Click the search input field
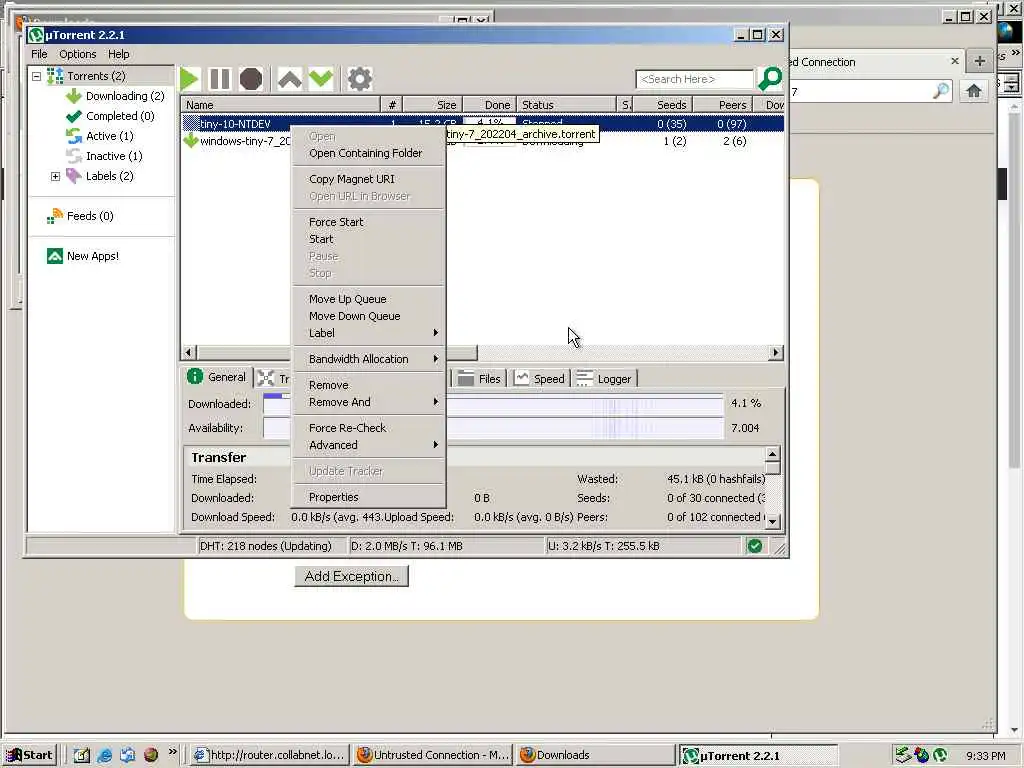Image resolution: width=1024 pixels, height=768 pixels. (694, 79)
